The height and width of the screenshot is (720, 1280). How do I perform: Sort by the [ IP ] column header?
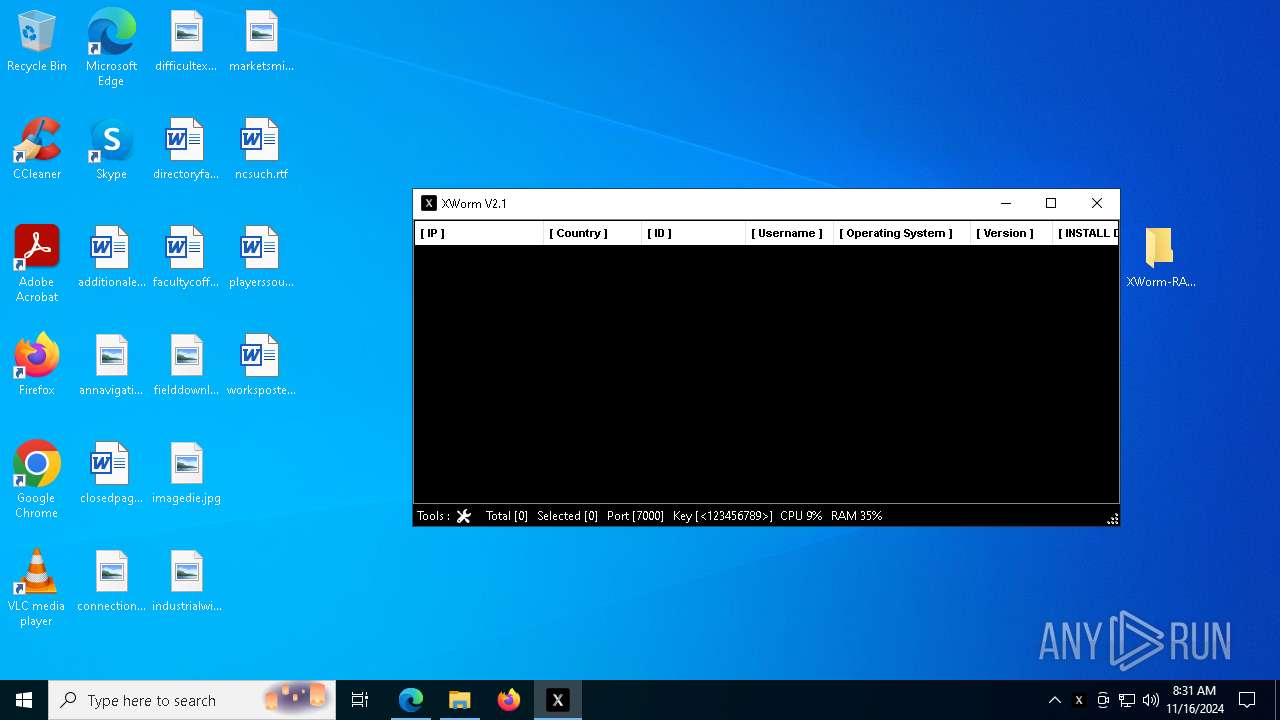pos(479,233)
